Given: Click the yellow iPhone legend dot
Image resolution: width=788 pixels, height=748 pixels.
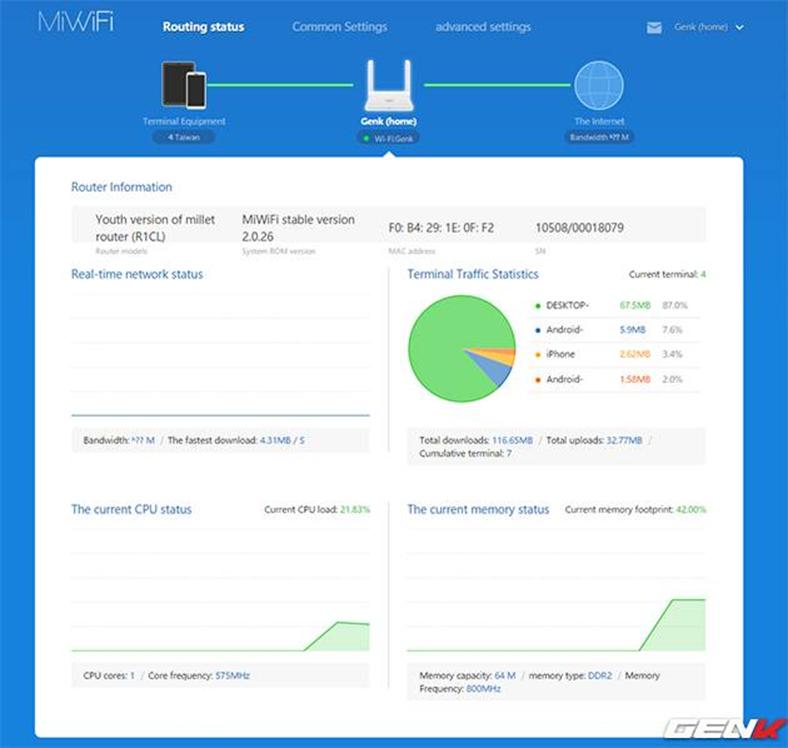Looking at the screenshot, I should (x=538, y=355).
